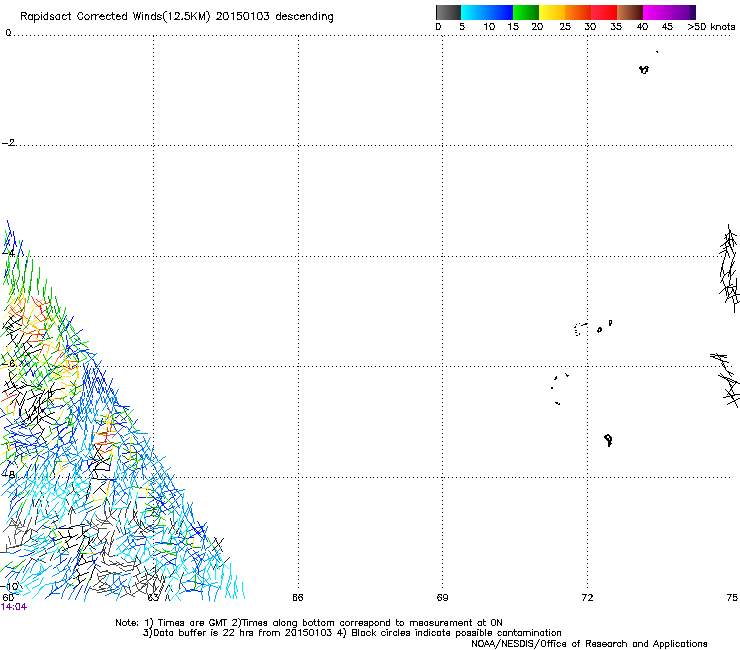Click the "25" legend label
Viewport: 740px width, 650px height.
[x=565, y=27]
